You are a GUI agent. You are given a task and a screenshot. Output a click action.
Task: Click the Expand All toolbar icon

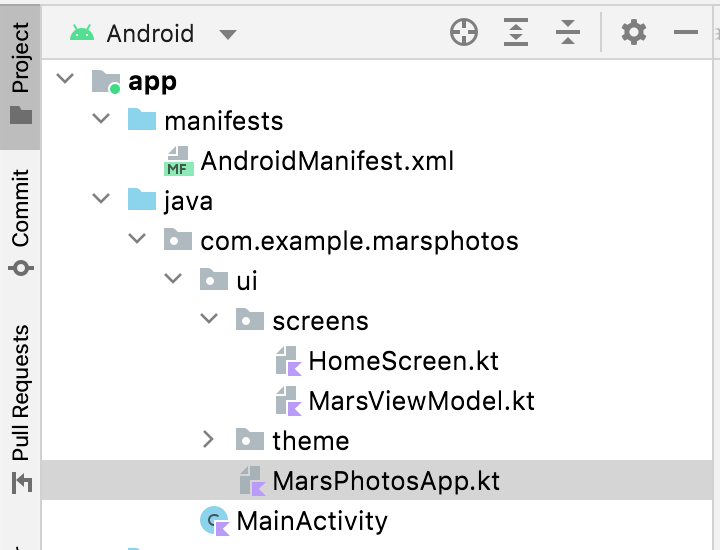click(516, 33)
